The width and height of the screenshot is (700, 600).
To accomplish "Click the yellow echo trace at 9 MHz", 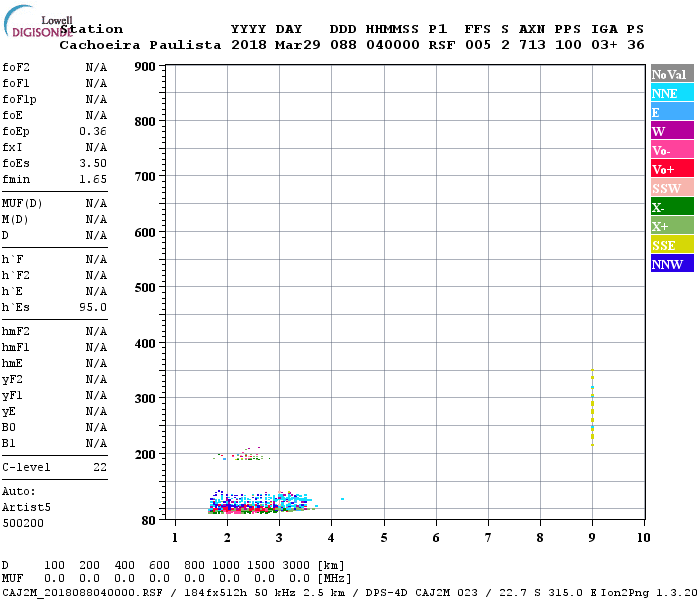I will 592,407.
